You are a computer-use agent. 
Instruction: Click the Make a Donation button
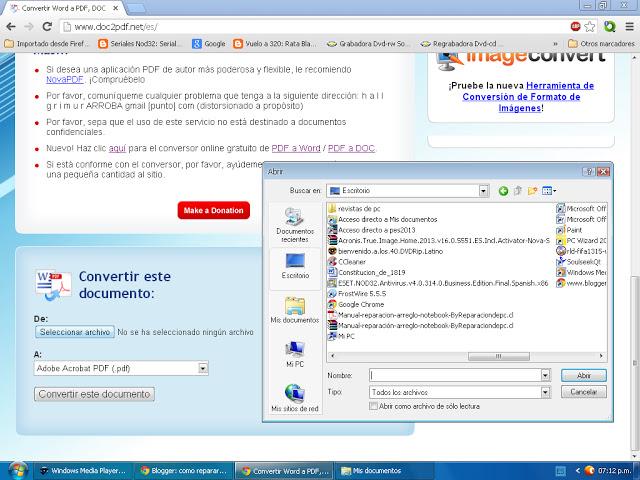point(213,210)
